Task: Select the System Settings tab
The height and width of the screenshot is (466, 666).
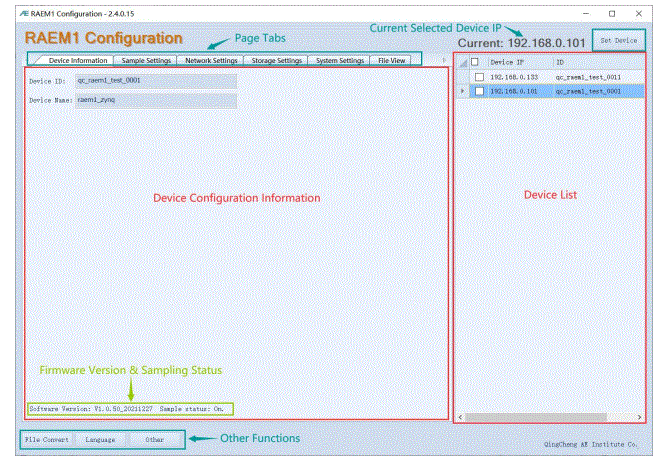Action: pos(339,60)
